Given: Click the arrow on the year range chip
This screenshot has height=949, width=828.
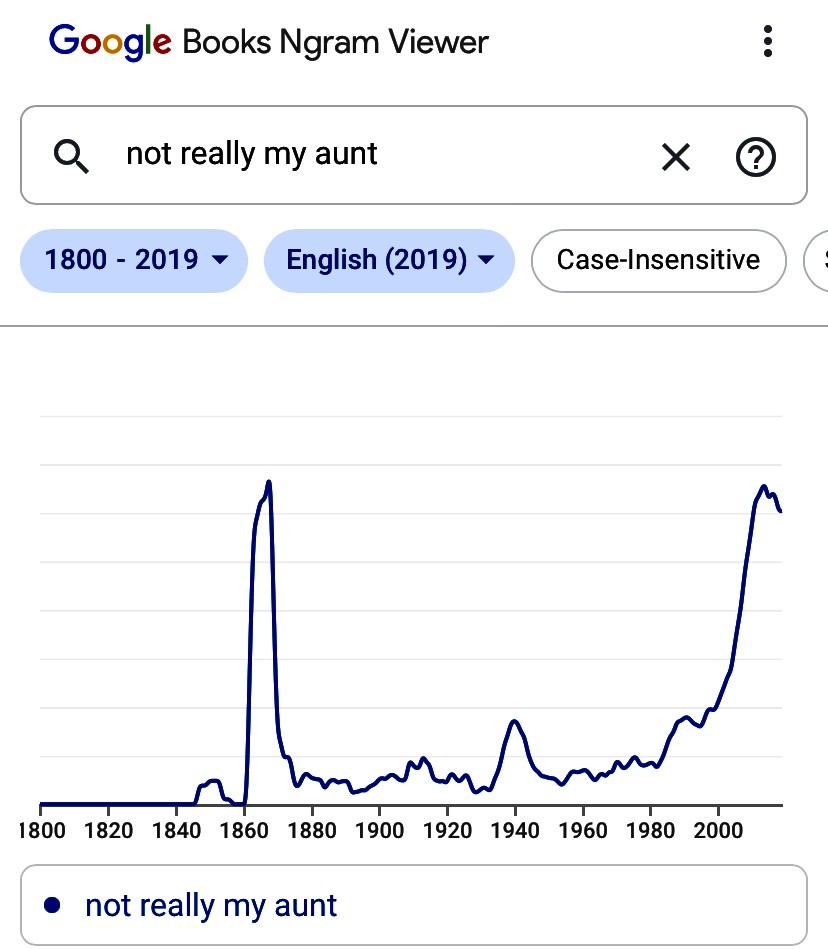Looking at the screenshot, I should click(221, 261).
